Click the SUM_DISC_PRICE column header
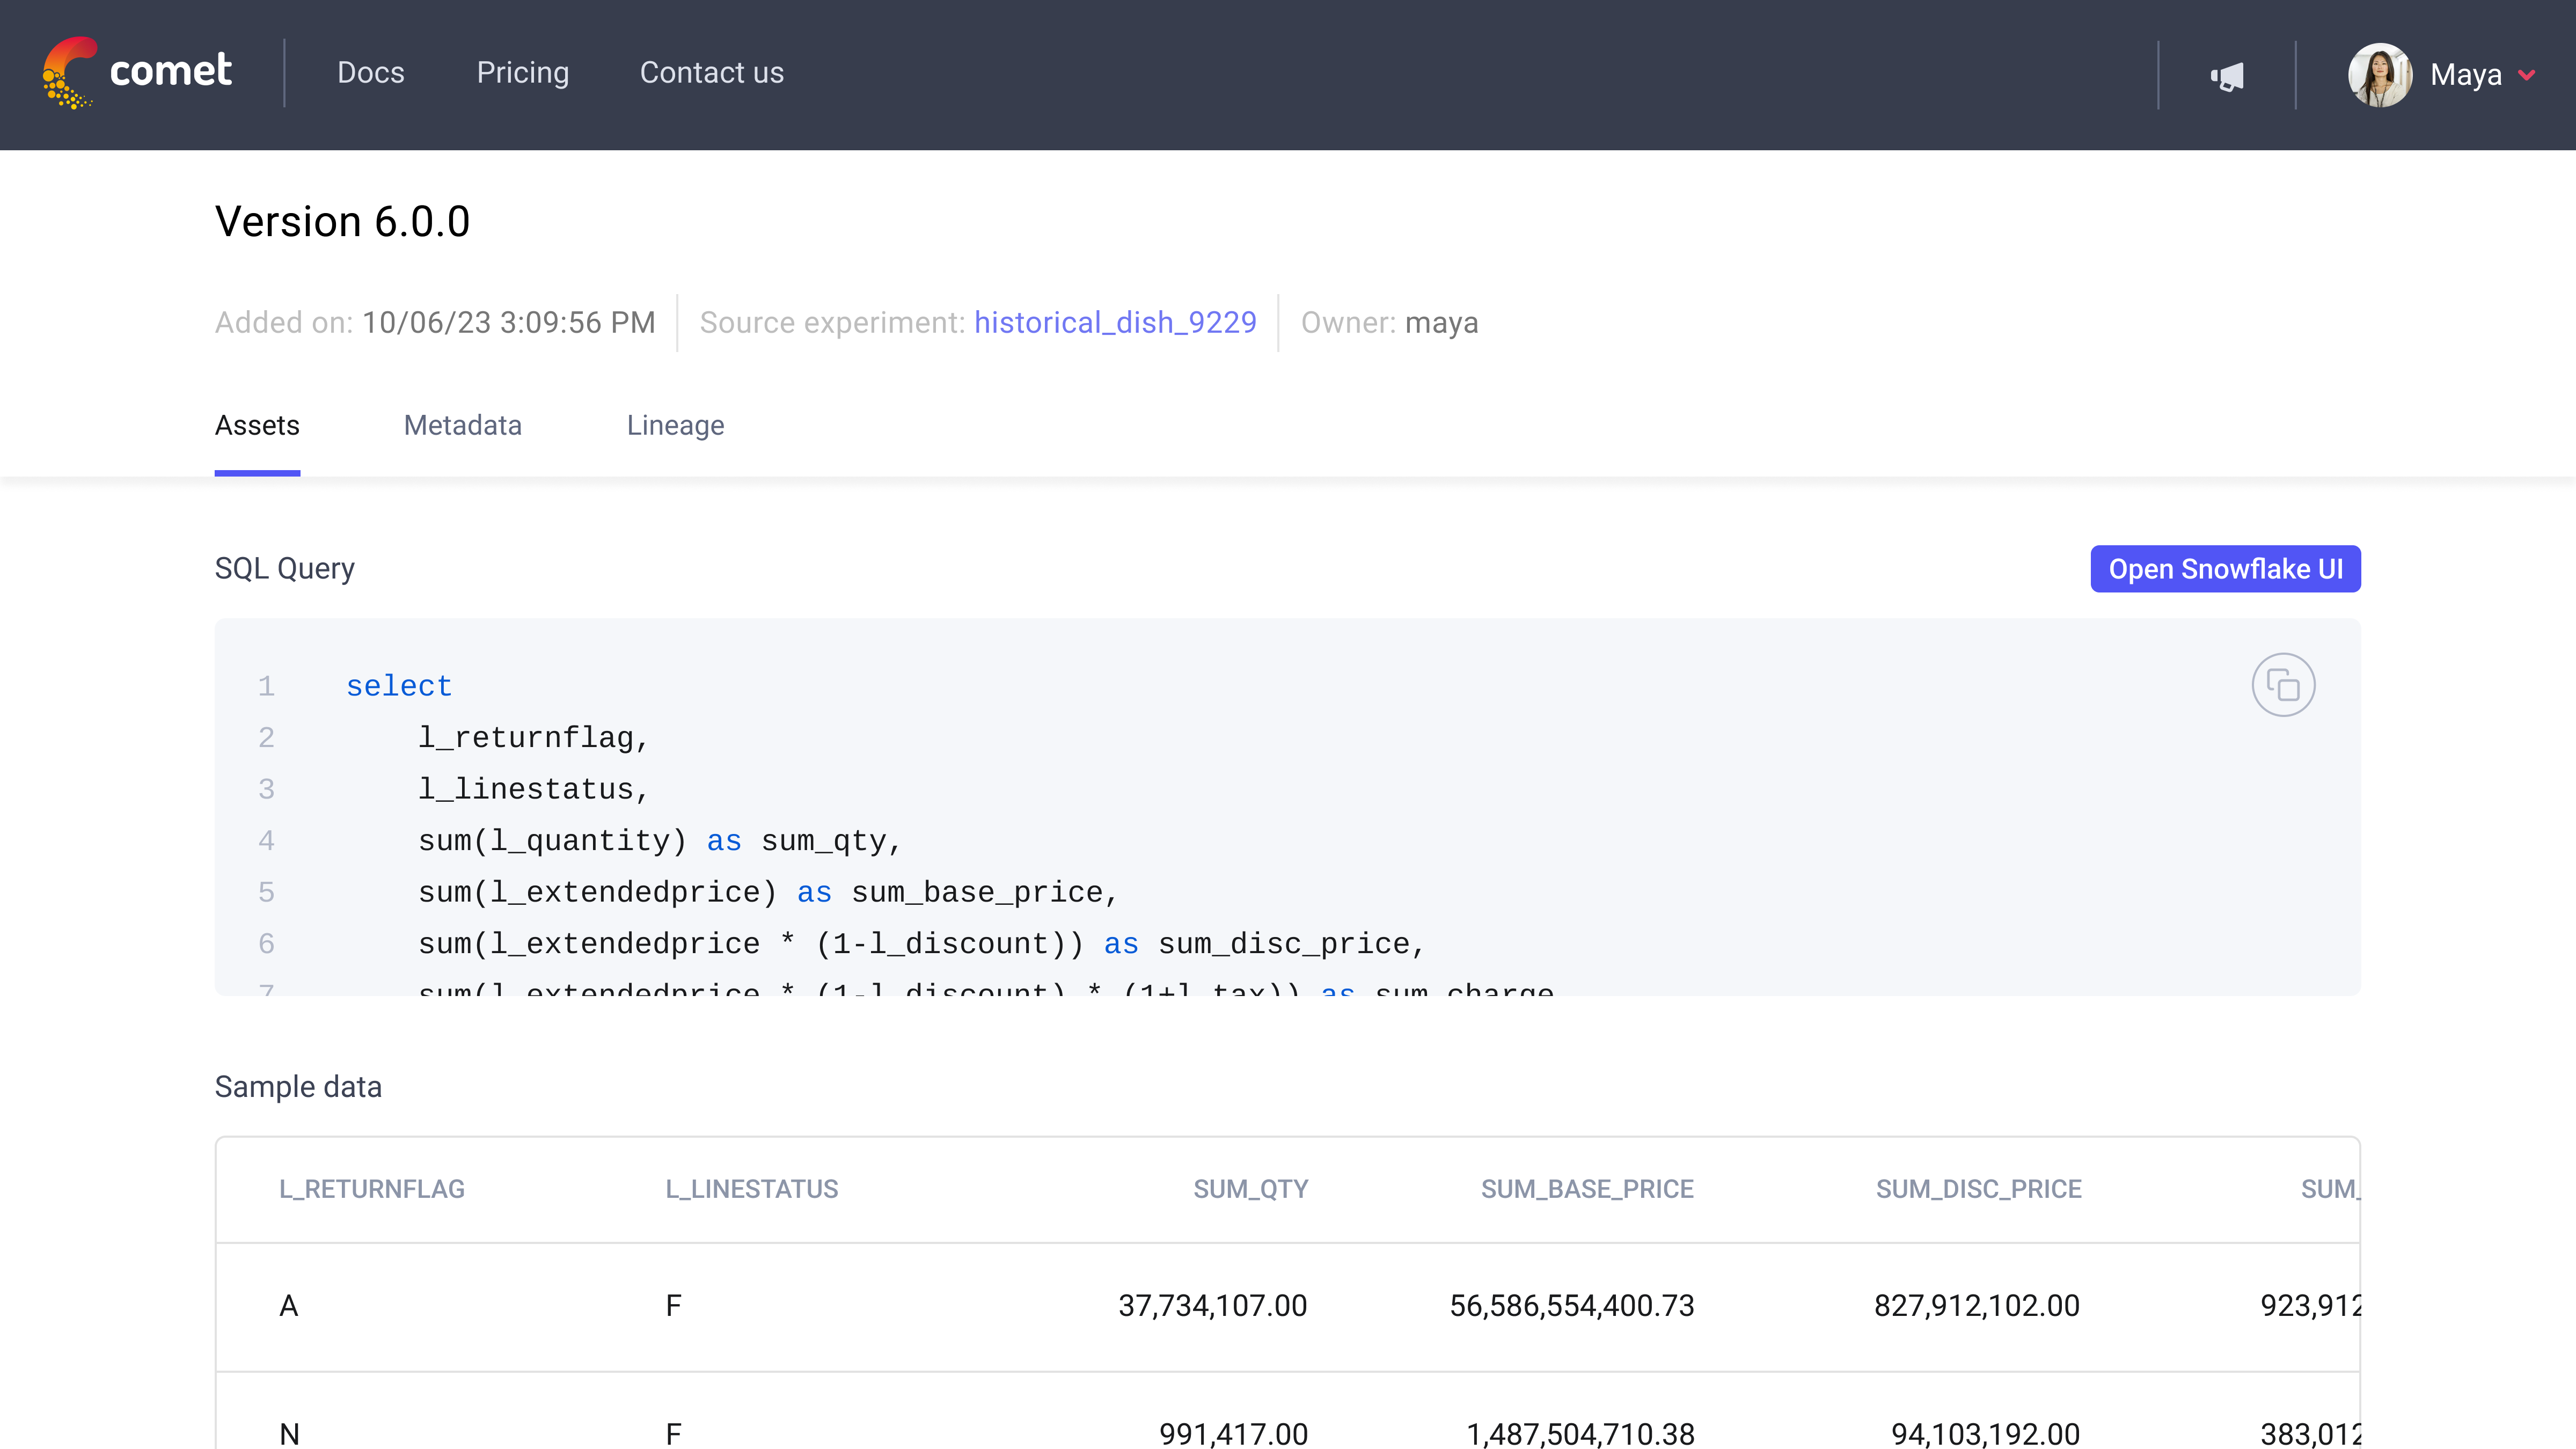Screen dimensions: 2576x1449 (x=1978, y=1189)
